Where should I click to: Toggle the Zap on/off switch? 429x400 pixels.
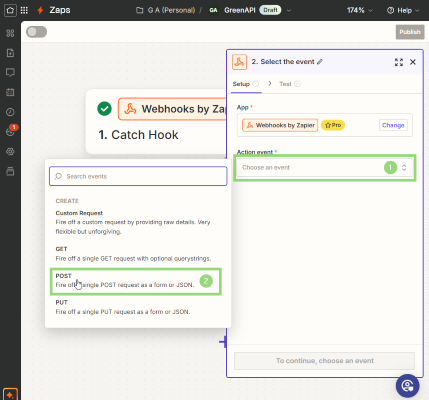coord(37,32)
